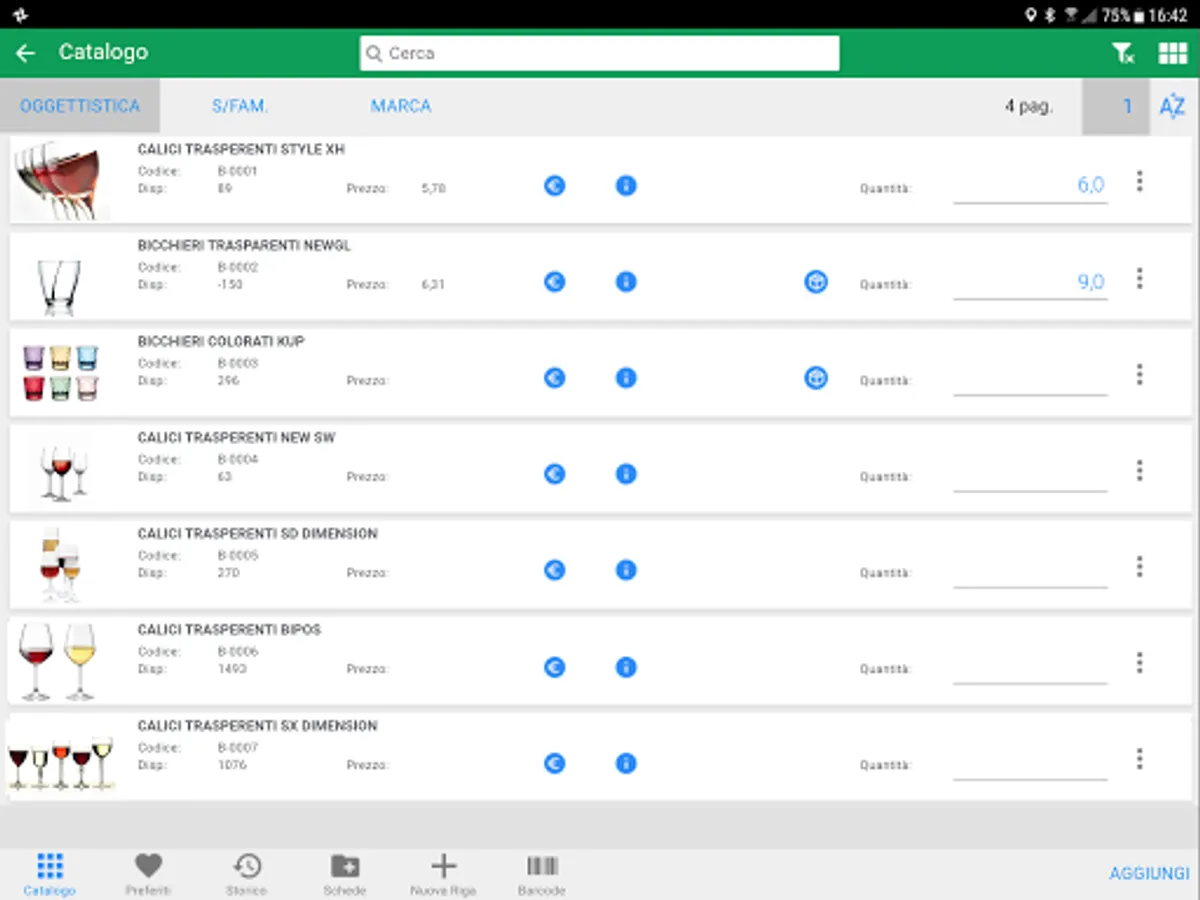Open the Preferiti favorites tab

pos(148,873)
